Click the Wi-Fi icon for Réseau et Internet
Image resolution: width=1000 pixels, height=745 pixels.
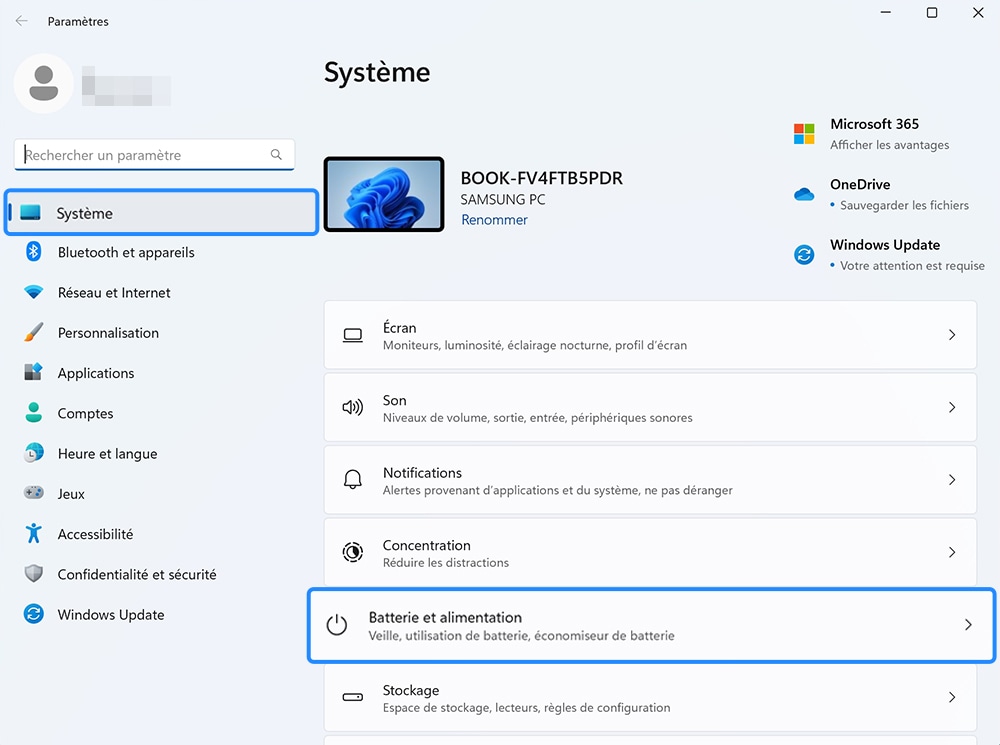(x=33, y=292)
